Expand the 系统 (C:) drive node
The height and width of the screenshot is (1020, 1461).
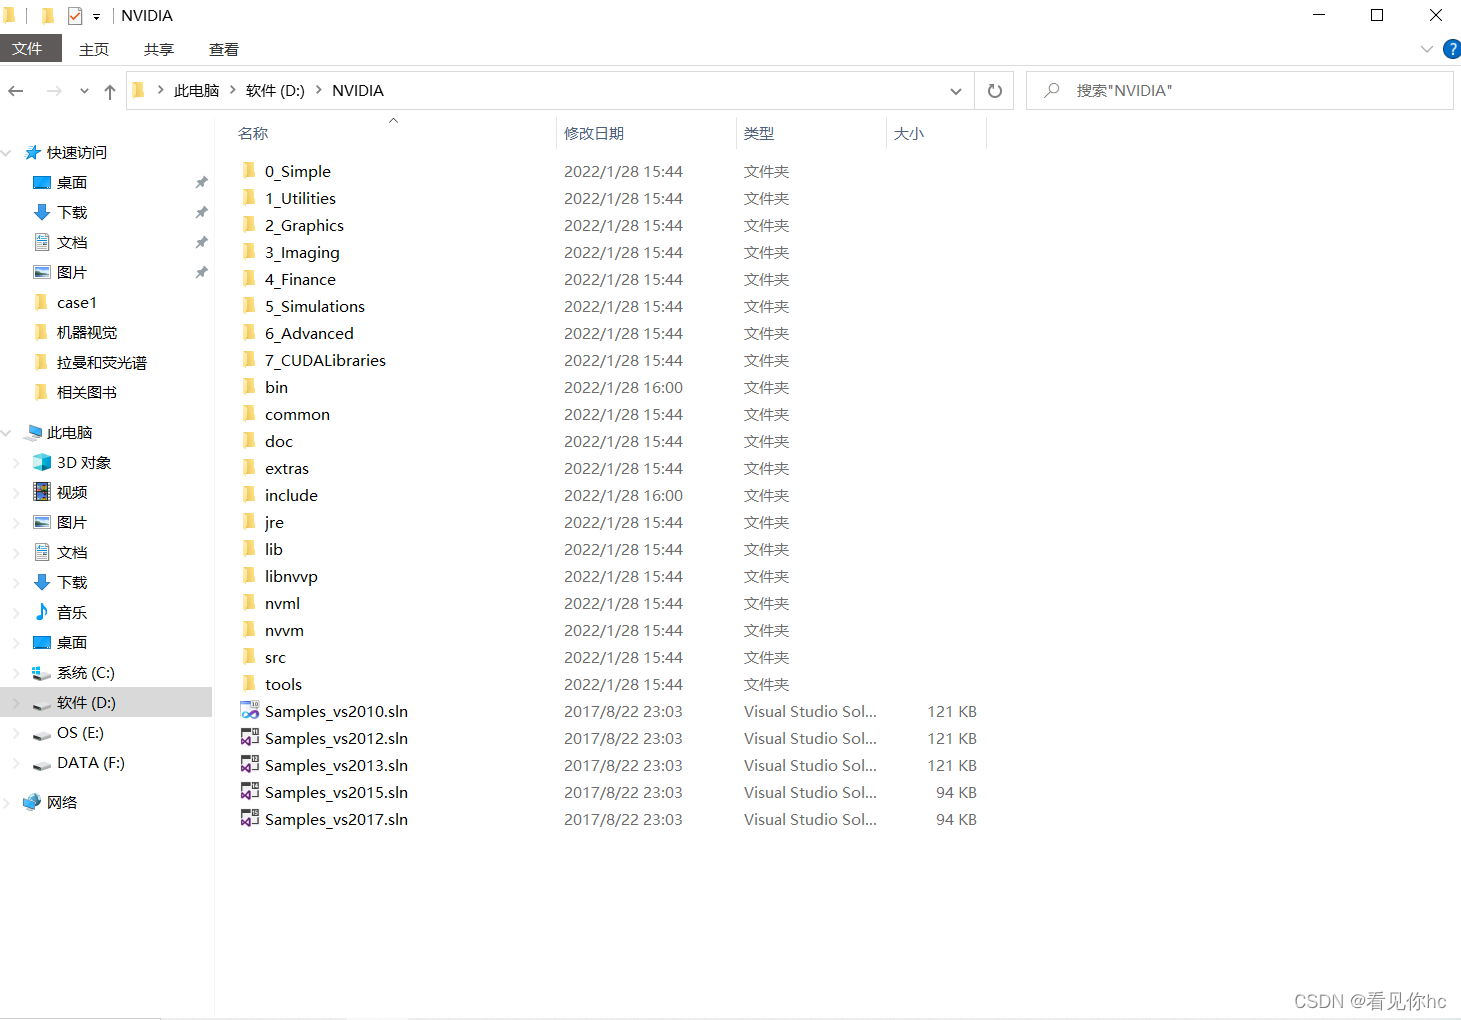coord(16,673)
